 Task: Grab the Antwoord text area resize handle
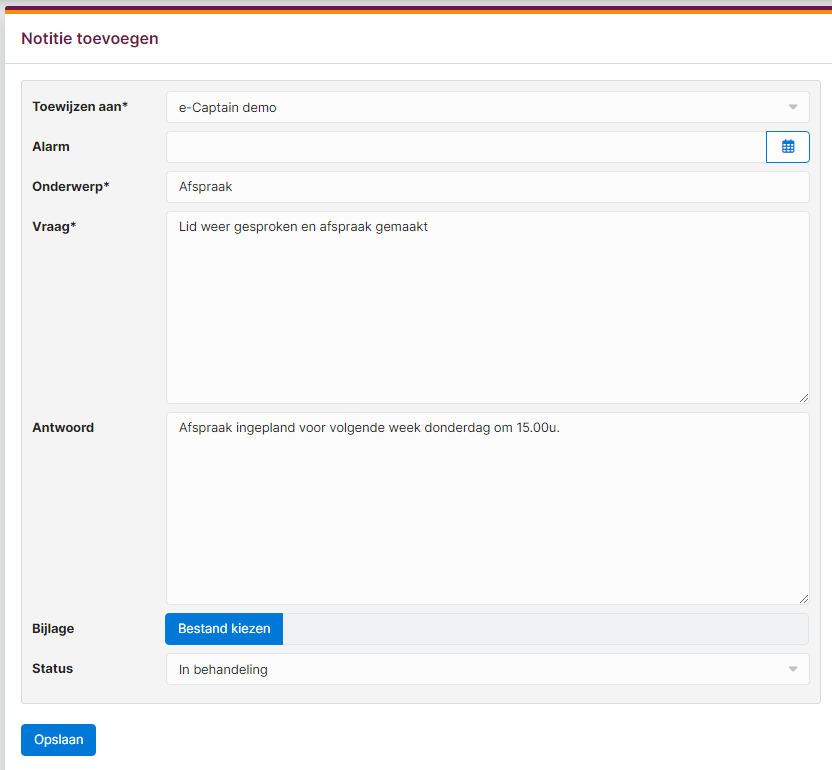803,599
